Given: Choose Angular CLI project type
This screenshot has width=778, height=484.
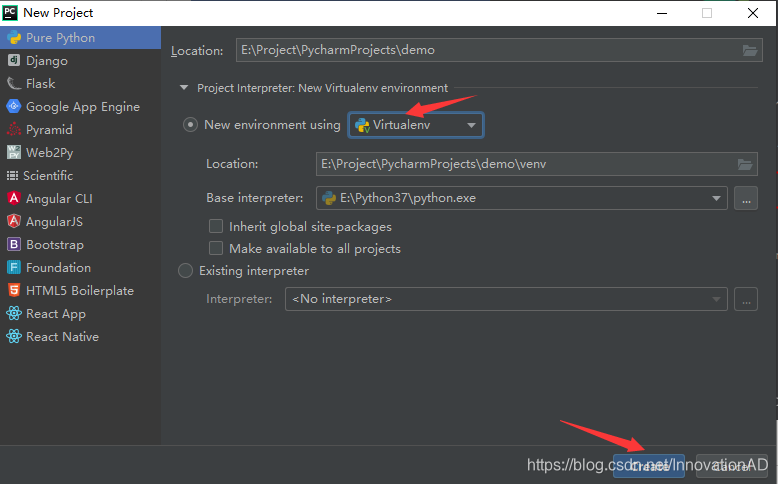Looking at the screenshot, I should coord(80,199).
